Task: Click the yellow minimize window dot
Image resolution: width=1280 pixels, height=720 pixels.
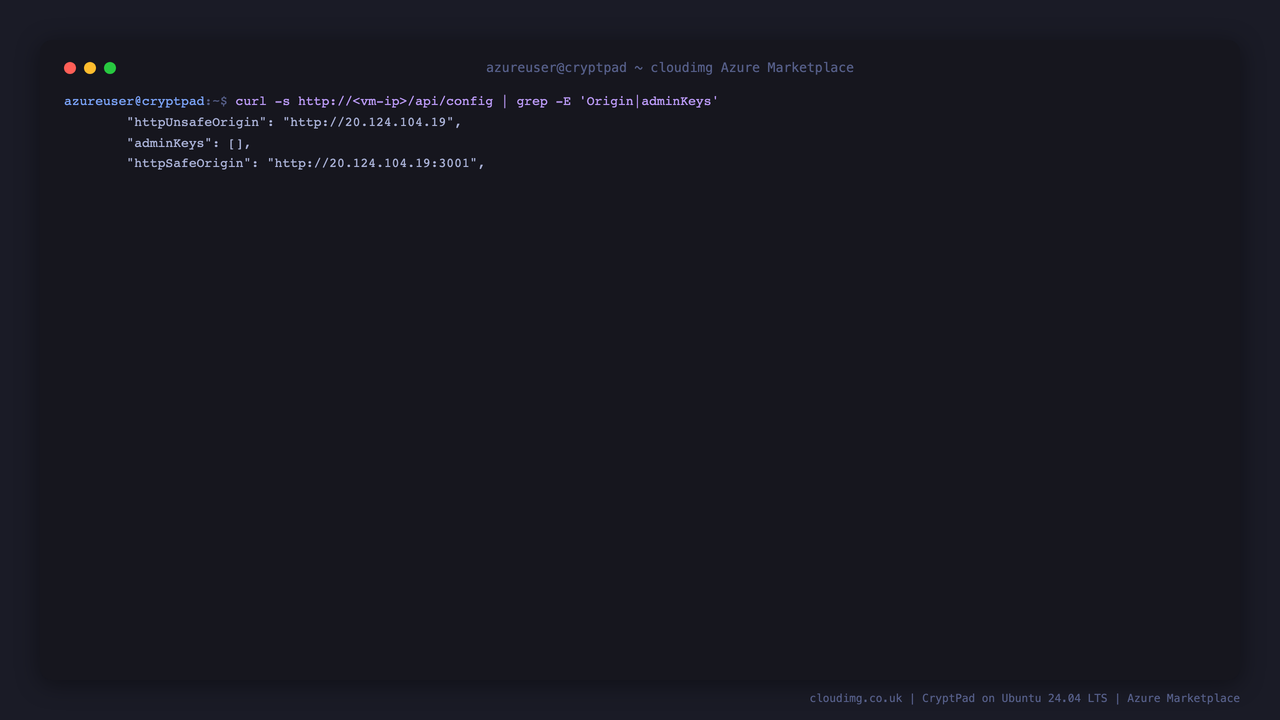Action: (90, 68)
